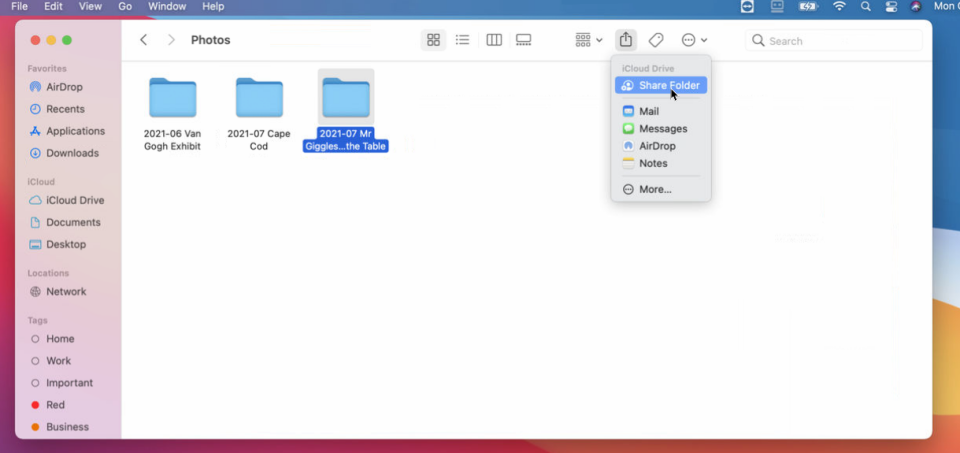Open Spotlight search in the menu bar
960x453 pixels.
[865, 7]
